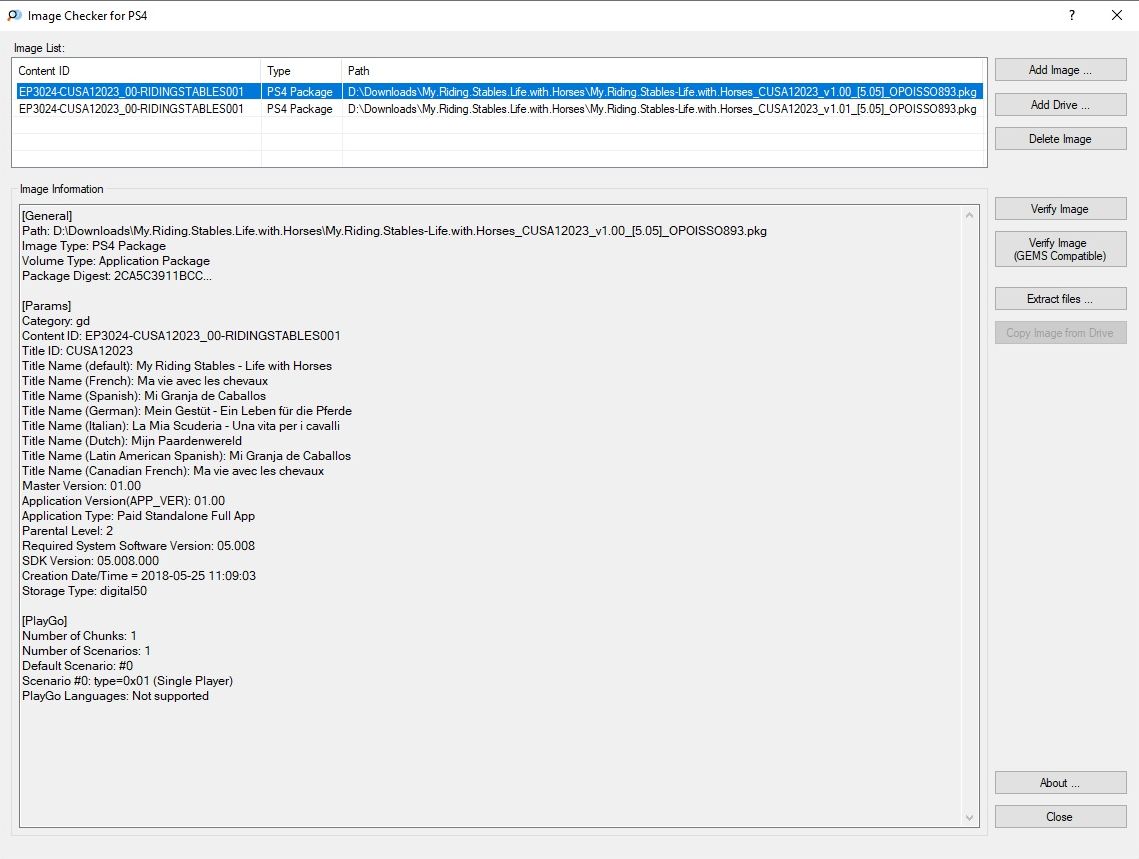Screen dimensions: 1139x859
Task: Click the Image Checker app icon in title bar
Action: click(x=14, y=15)
